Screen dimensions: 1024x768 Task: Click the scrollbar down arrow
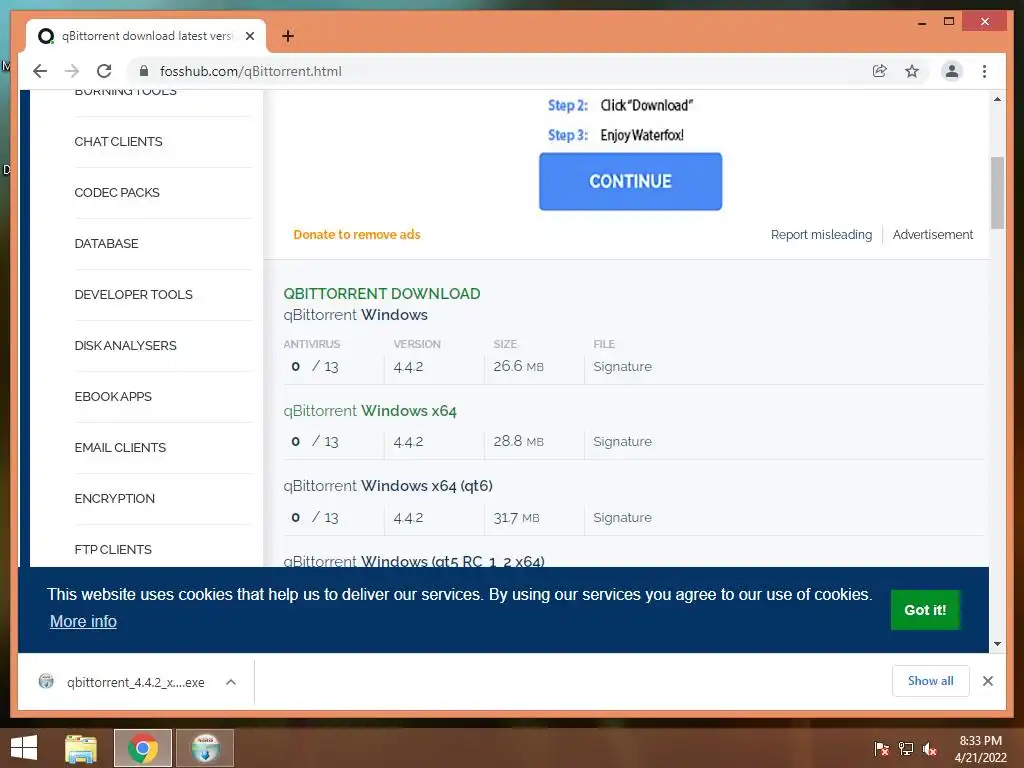pyautogui.click(x=997, y=643)
